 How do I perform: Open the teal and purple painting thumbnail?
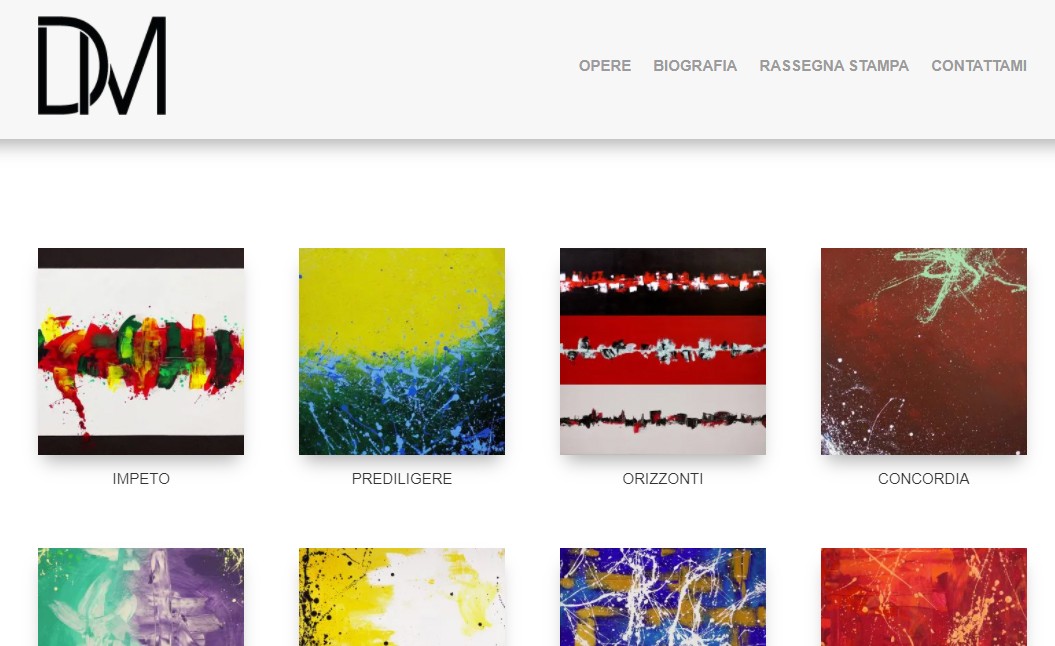click(141, 597)
